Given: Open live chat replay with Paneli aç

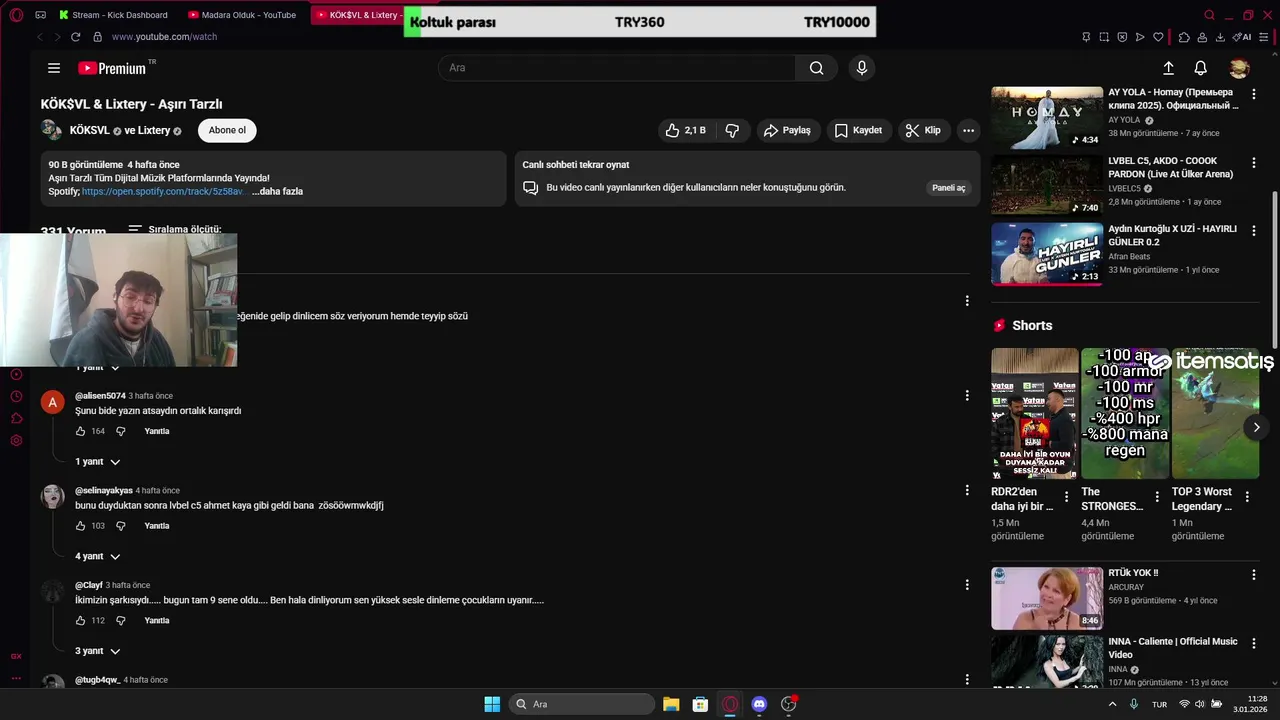Looking at the screenshot, I should tap(949, 188).
